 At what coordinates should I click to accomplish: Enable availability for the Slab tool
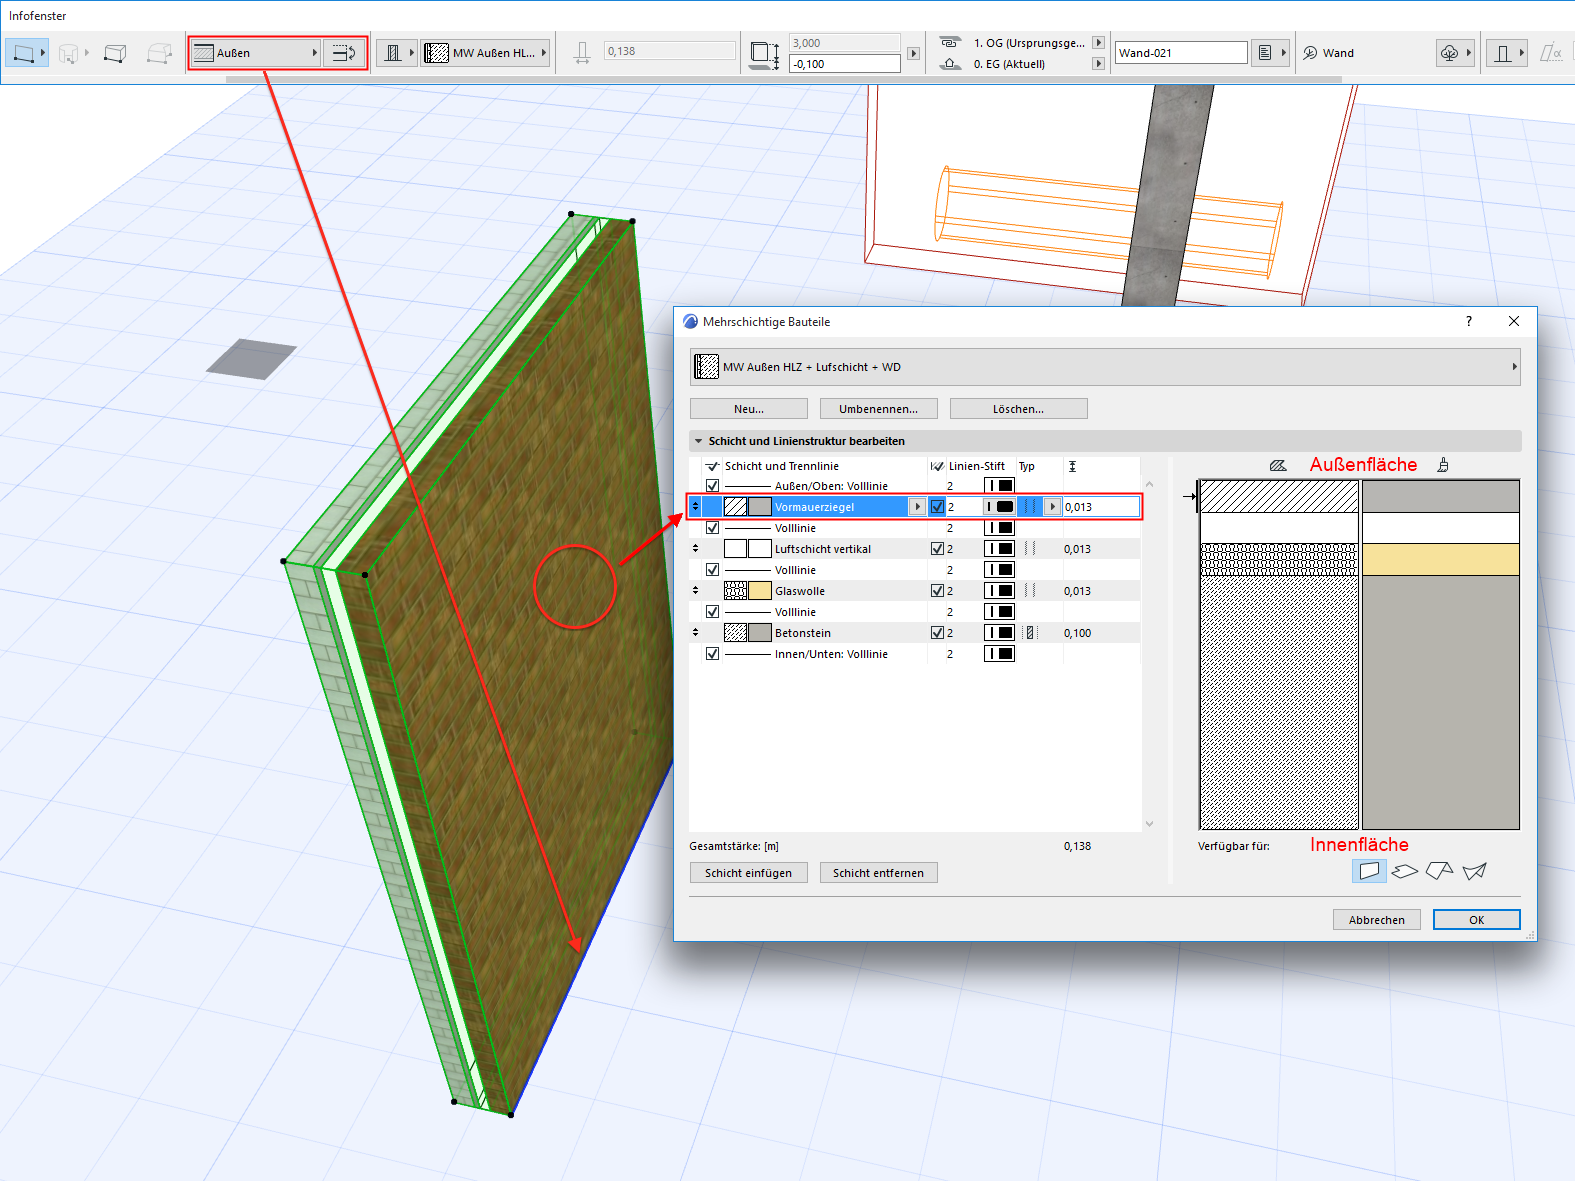point(1404,871)
